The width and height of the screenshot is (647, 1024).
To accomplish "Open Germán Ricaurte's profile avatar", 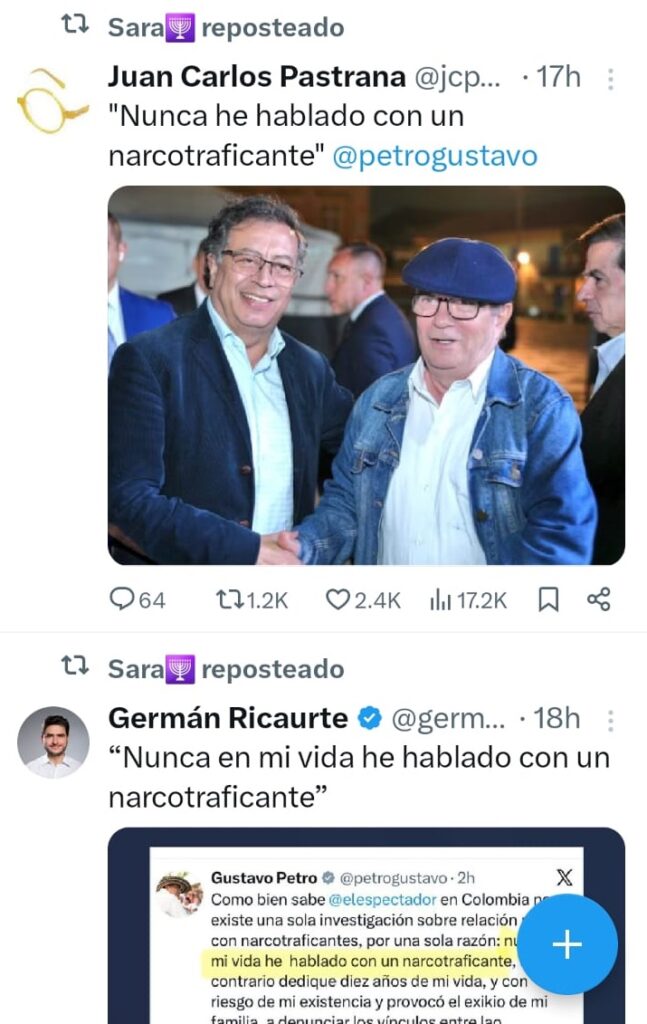I will [52, 743].
